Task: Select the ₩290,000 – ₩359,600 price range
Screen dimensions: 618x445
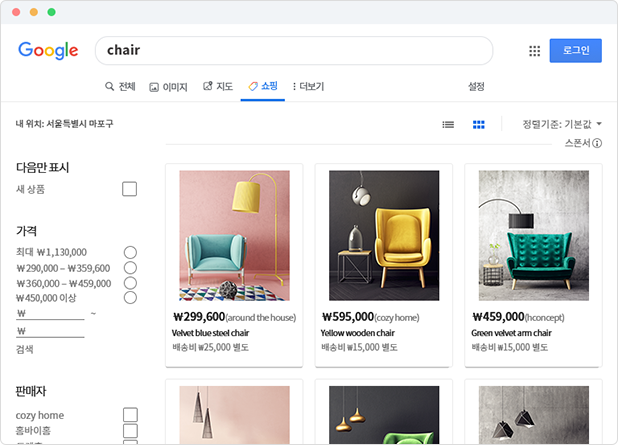Action: pyautogui.click(x=130, y=268)
